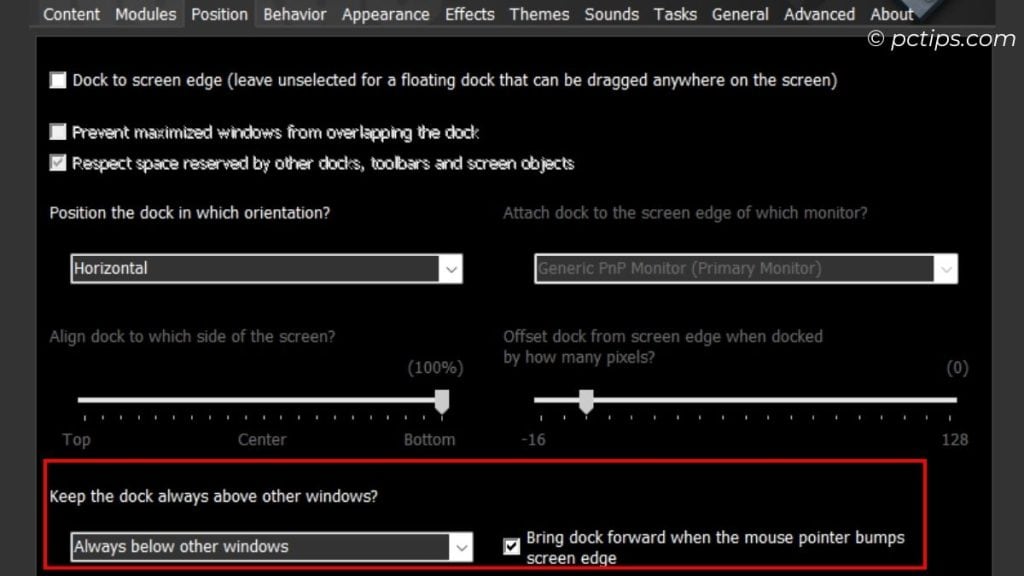Go to the Sounds tab
This screenshot has width=1024, height=576.
coord(611,14)
